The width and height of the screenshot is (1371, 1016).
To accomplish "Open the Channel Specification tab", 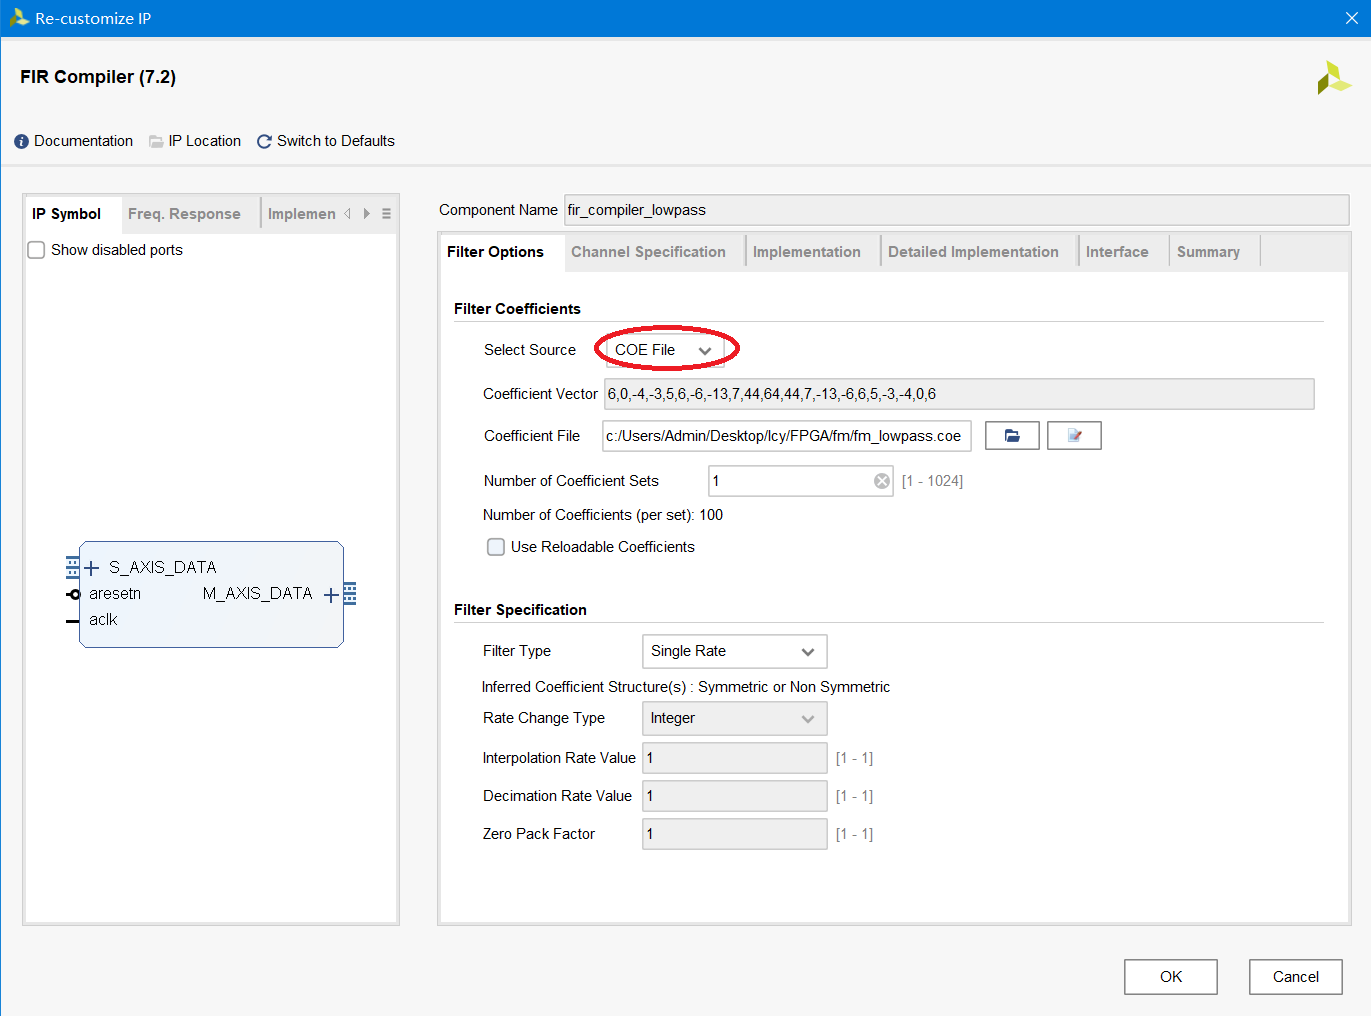I will pos(648,252).
